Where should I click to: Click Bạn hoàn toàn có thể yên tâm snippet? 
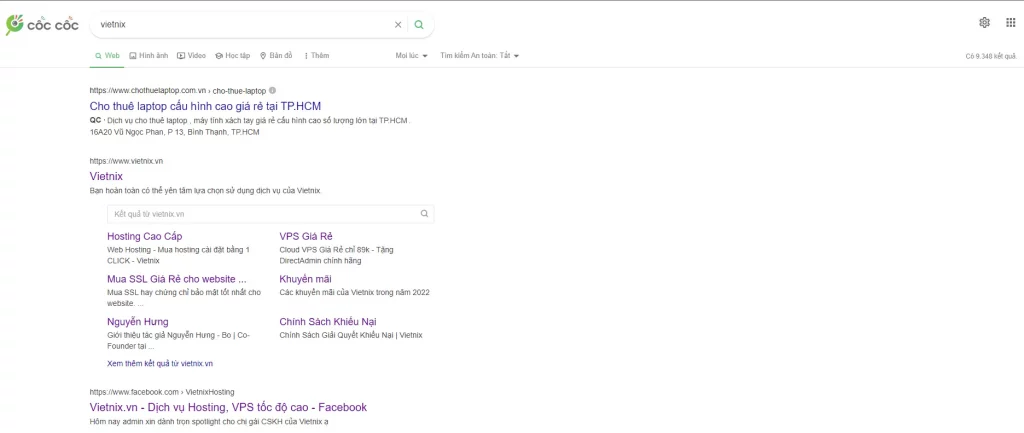click(206, 191)
